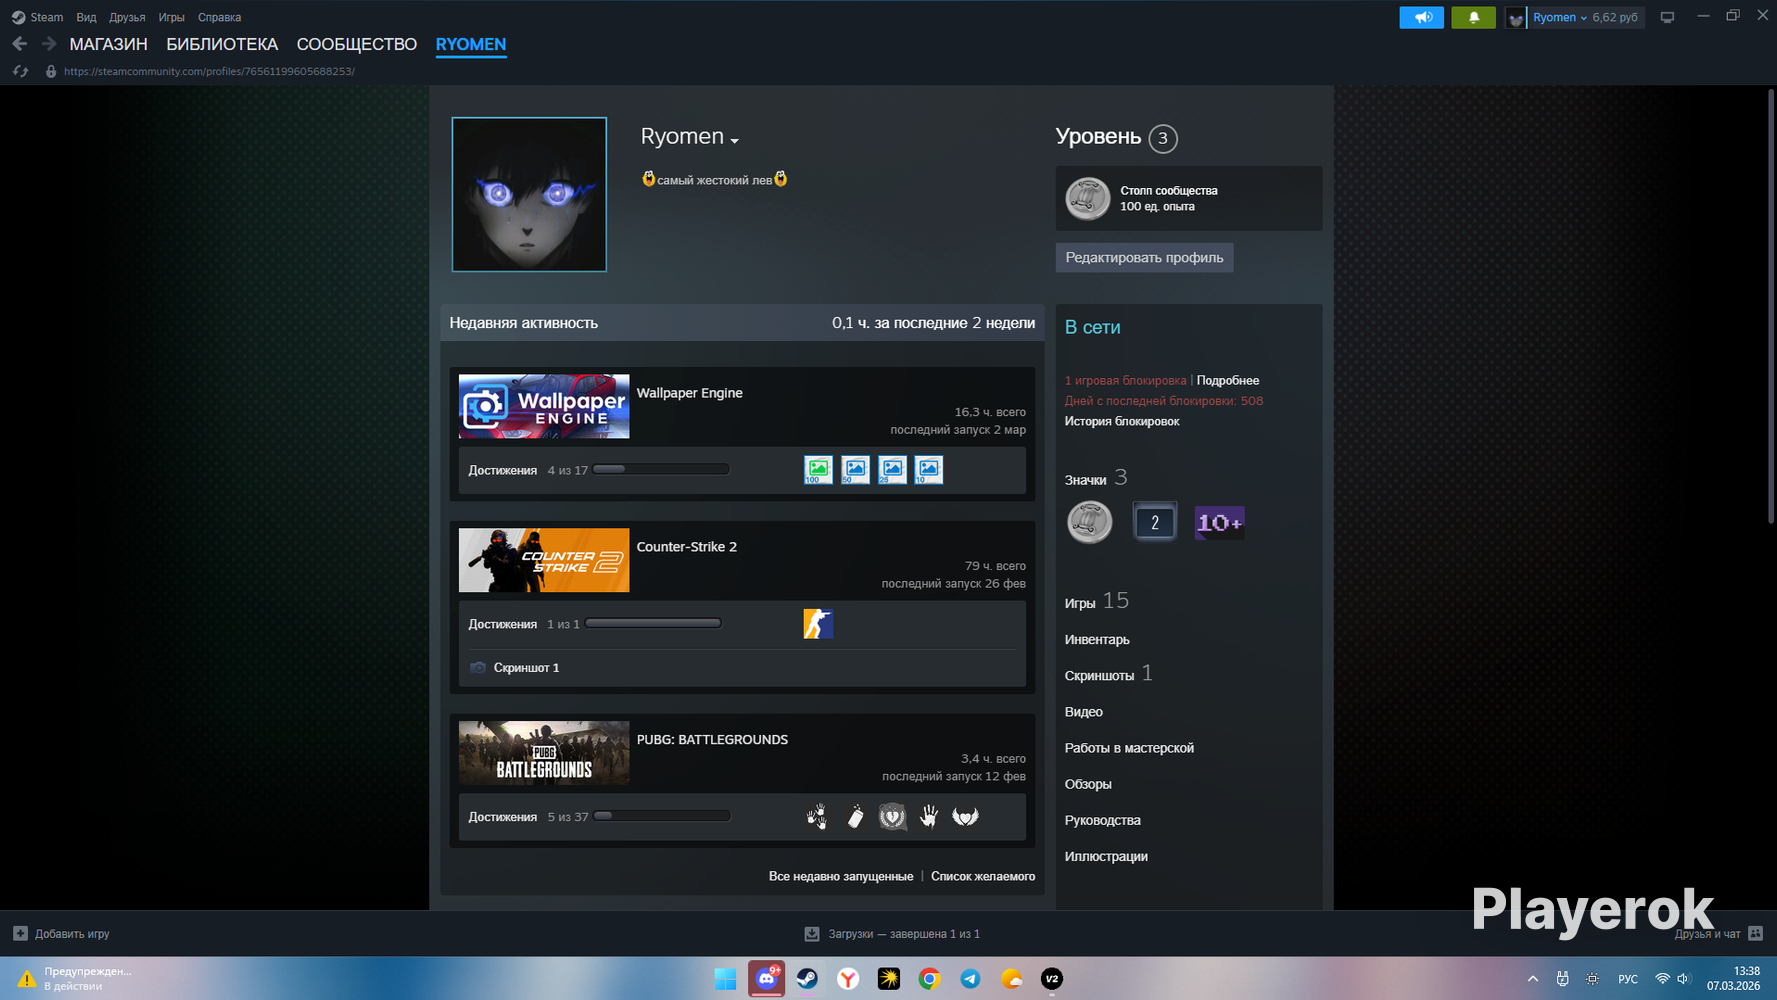Click the Подробнее link about the game ban
1777x1000 pixels.
point(1228,380)
